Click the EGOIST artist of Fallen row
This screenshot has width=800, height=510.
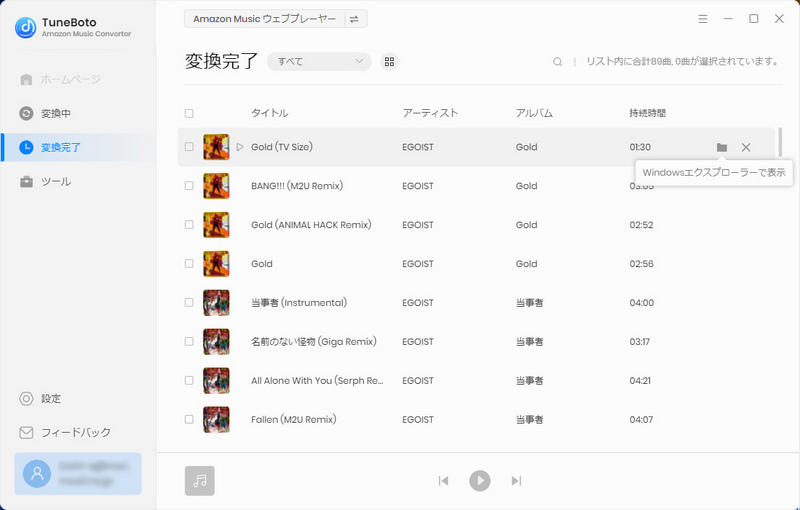[x=418, y=419]
